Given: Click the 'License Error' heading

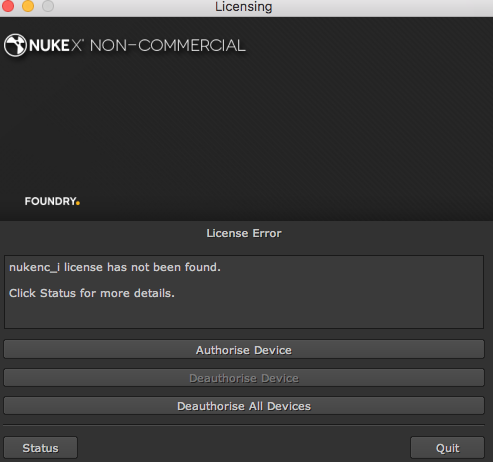Looking at the screenshot, I should (244, 233).
